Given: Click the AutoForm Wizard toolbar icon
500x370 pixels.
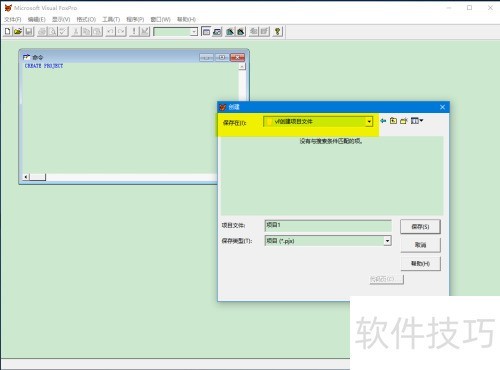Looking at the screenshot, I should click(x=254, y=32).
